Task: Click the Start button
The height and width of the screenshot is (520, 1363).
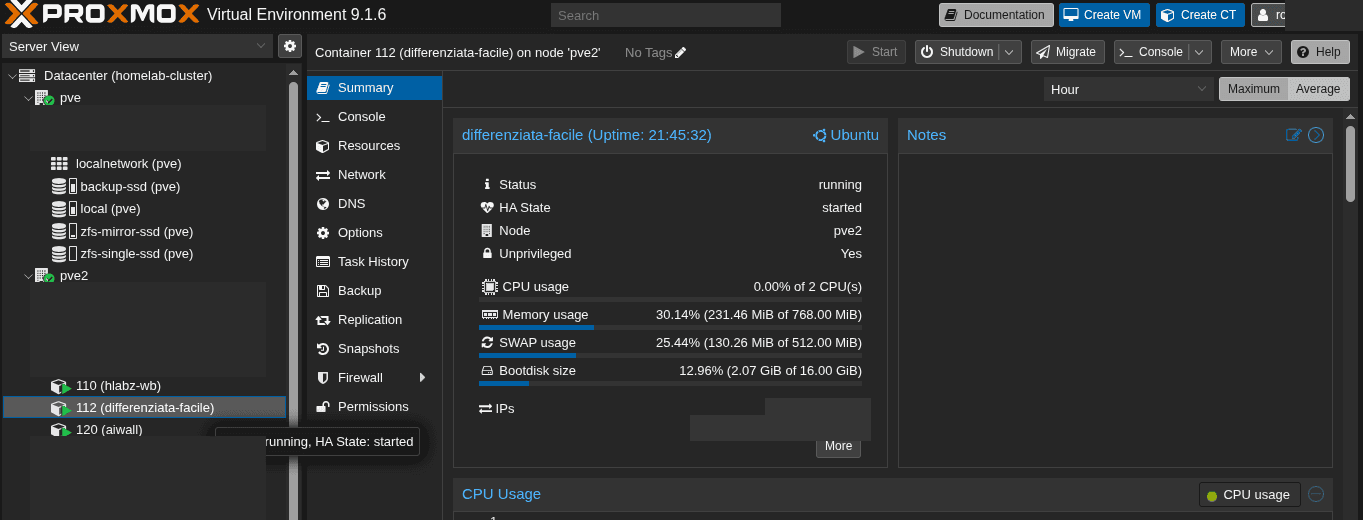Action: 876,52
